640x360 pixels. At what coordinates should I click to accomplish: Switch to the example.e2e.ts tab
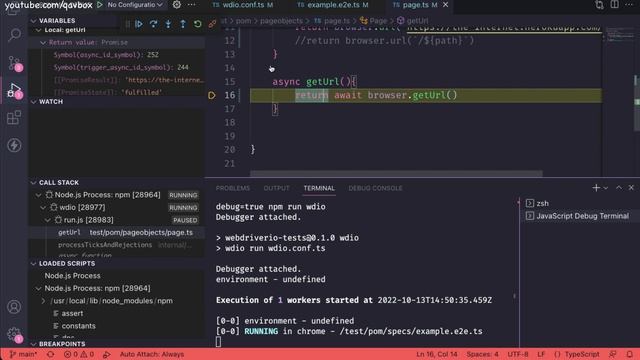333,5
